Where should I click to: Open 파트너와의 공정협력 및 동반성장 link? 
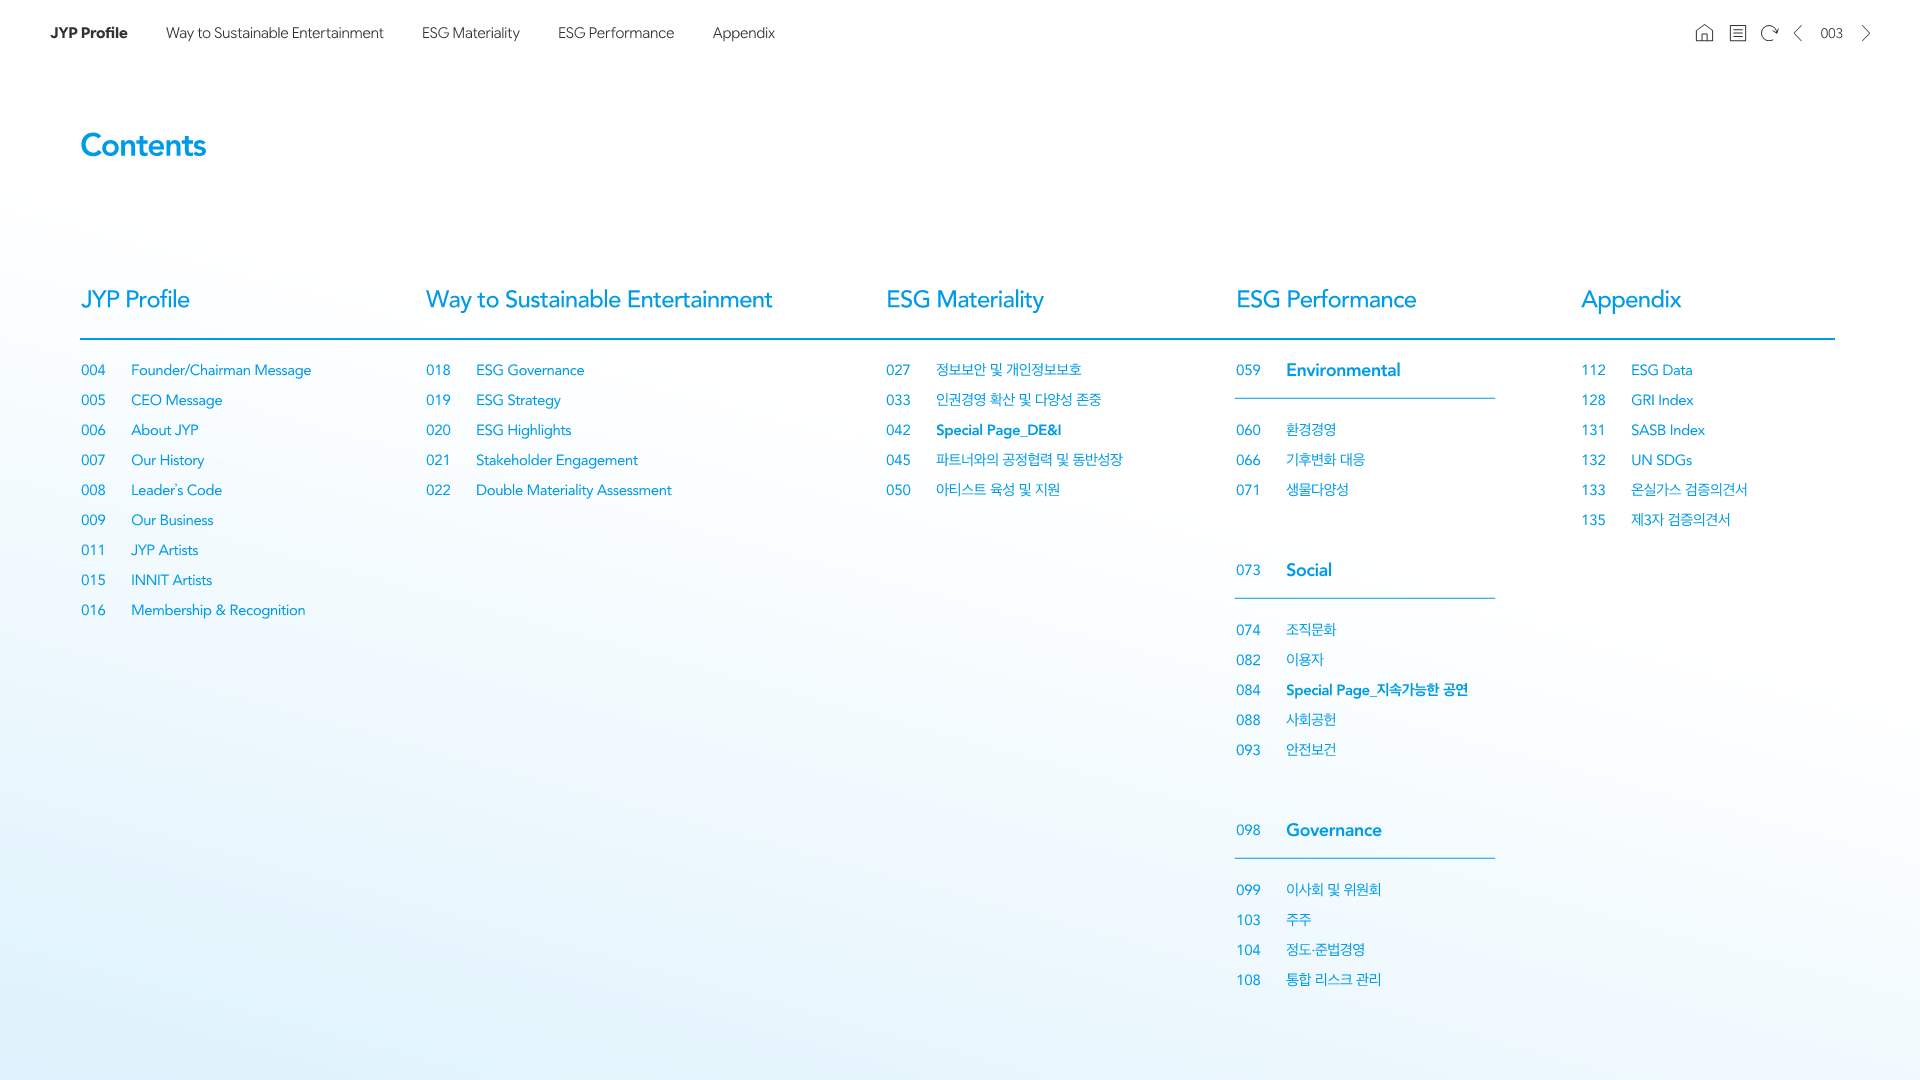[1029, 460]
